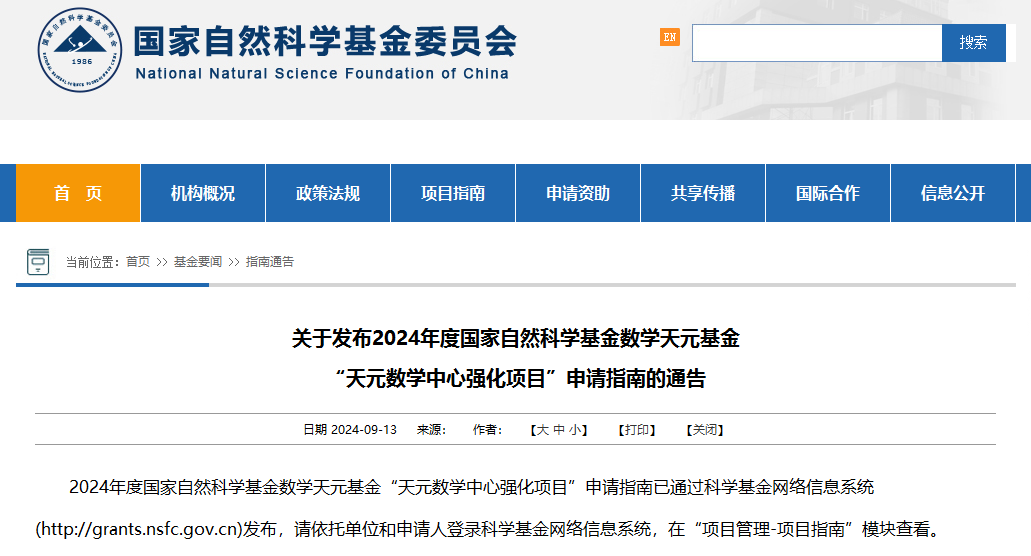The height and width of the screenshot is (556, 1031).
Task: Click the 国家自然科学基金委员会 site title
Action: coord(325,41)
